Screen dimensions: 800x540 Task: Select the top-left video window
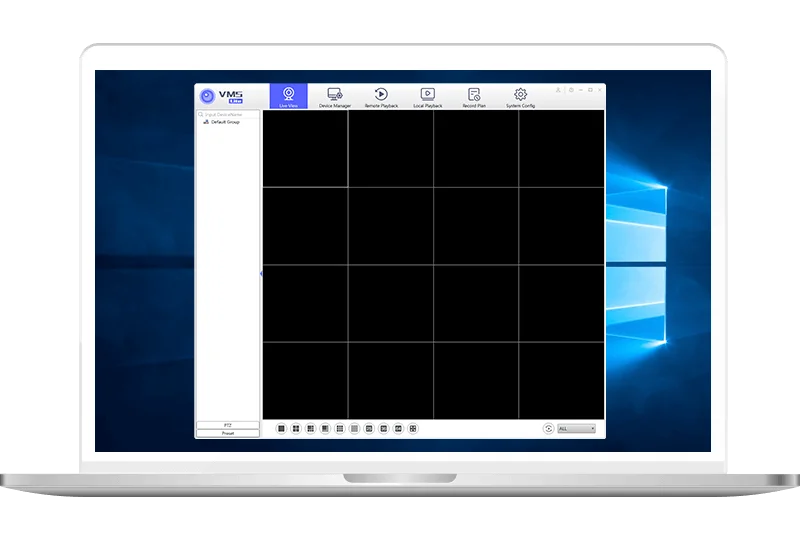pos(305,149)
